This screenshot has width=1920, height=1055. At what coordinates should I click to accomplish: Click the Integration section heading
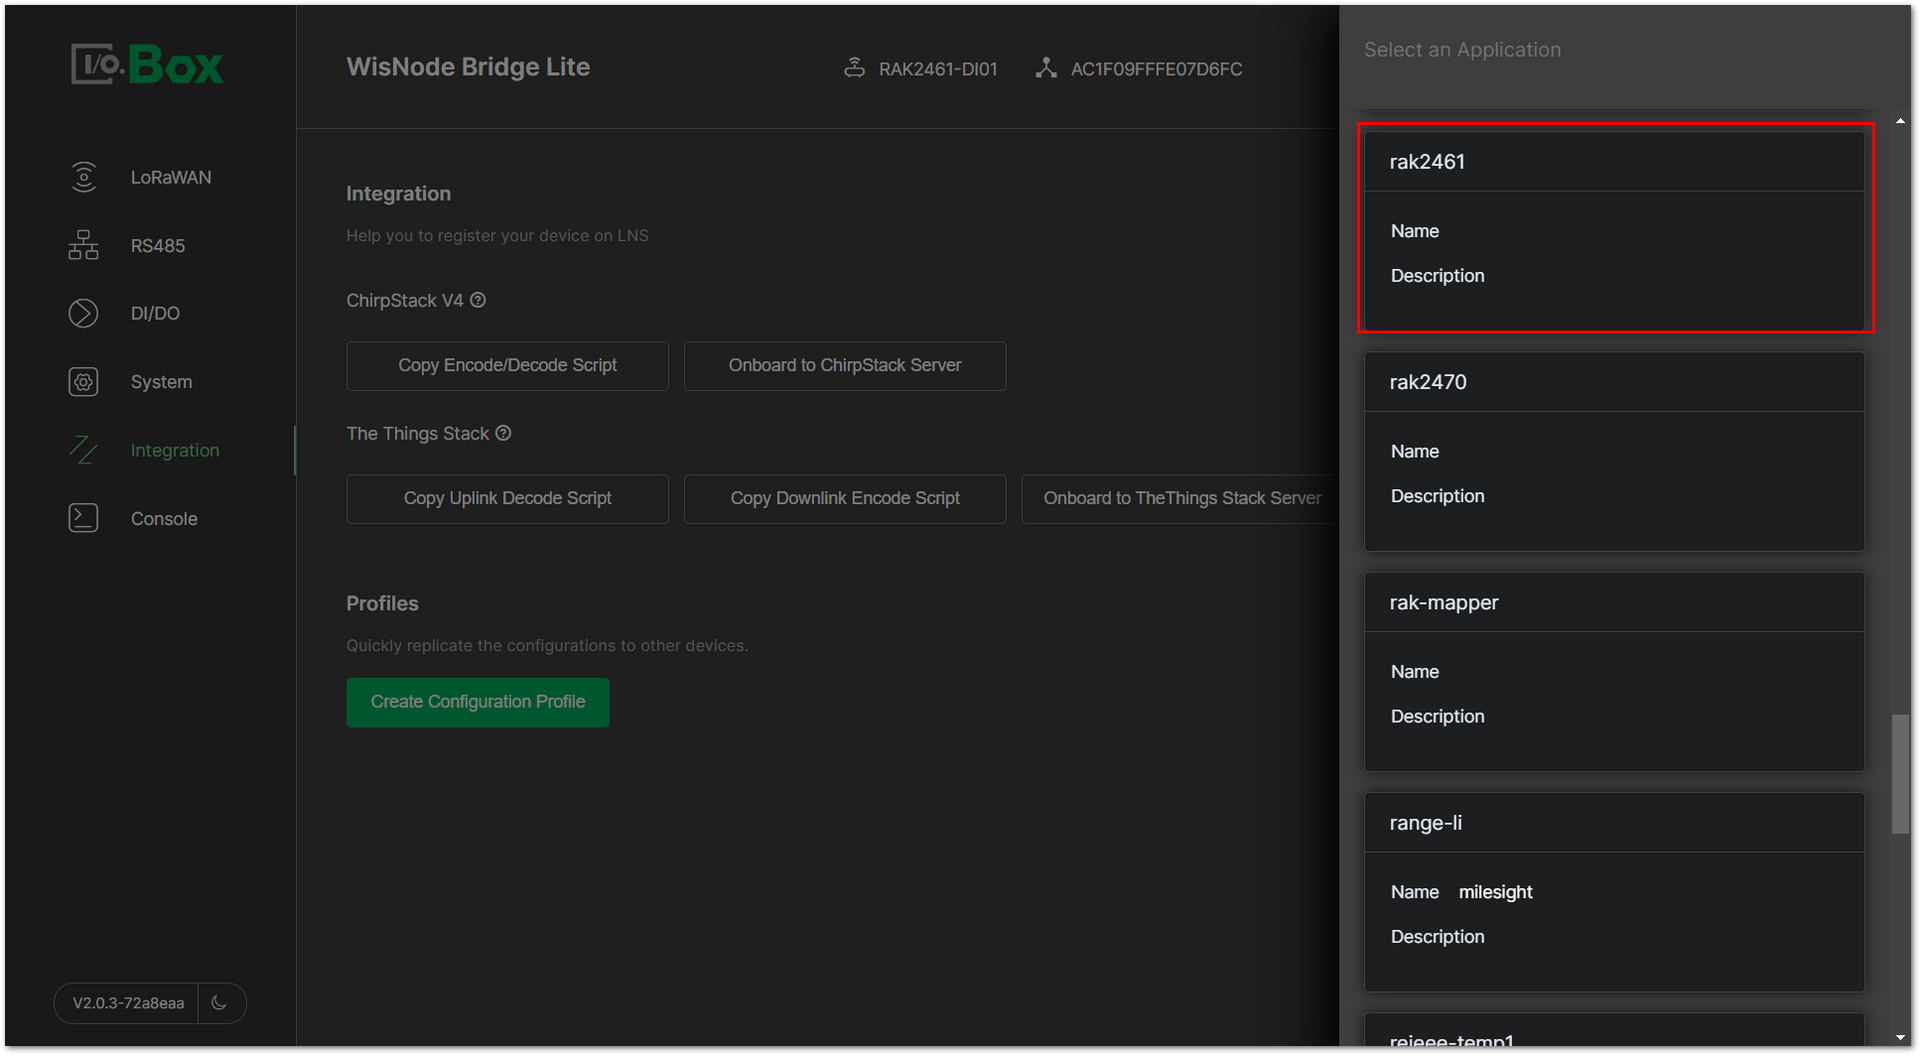click(x=398, y=194)
